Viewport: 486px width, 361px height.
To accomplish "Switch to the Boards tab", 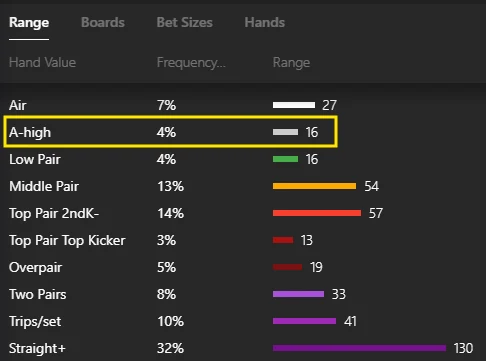I will click(103, 22).
